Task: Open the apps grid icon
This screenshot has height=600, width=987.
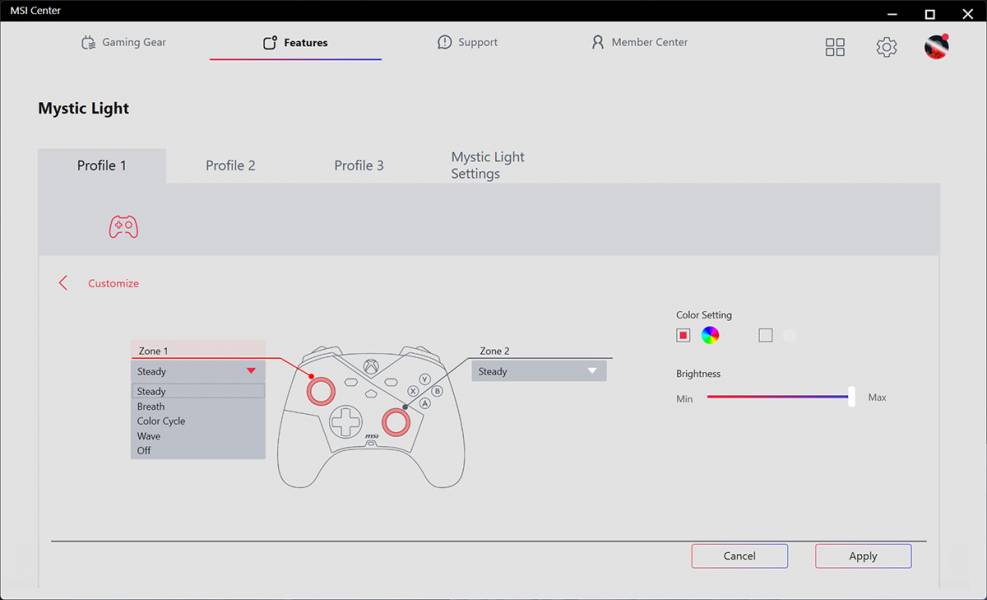Action: 835,47
